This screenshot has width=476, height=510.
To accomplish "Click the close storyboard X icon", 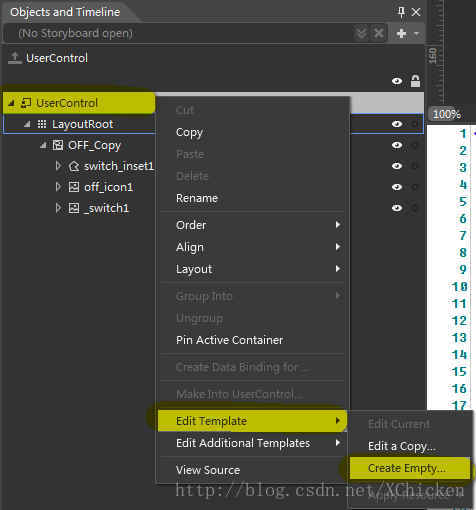I will 379,33.
